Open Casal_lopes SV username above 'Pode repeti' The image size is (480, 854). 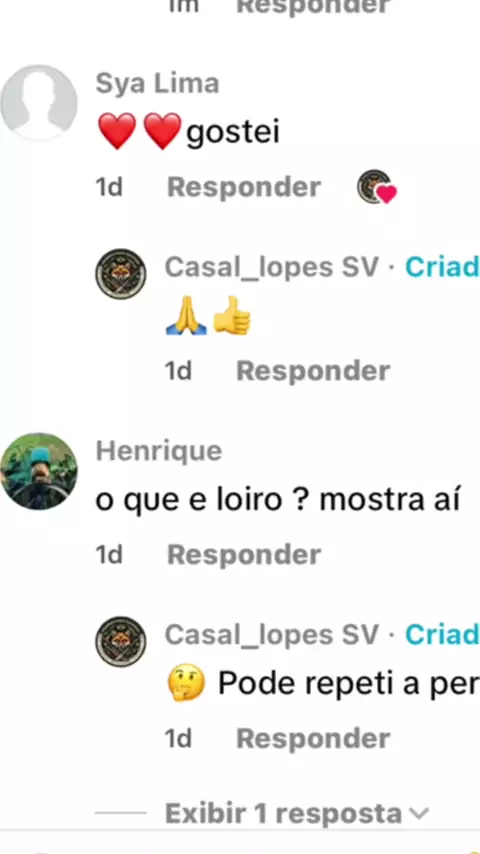(x=272, y=635)
